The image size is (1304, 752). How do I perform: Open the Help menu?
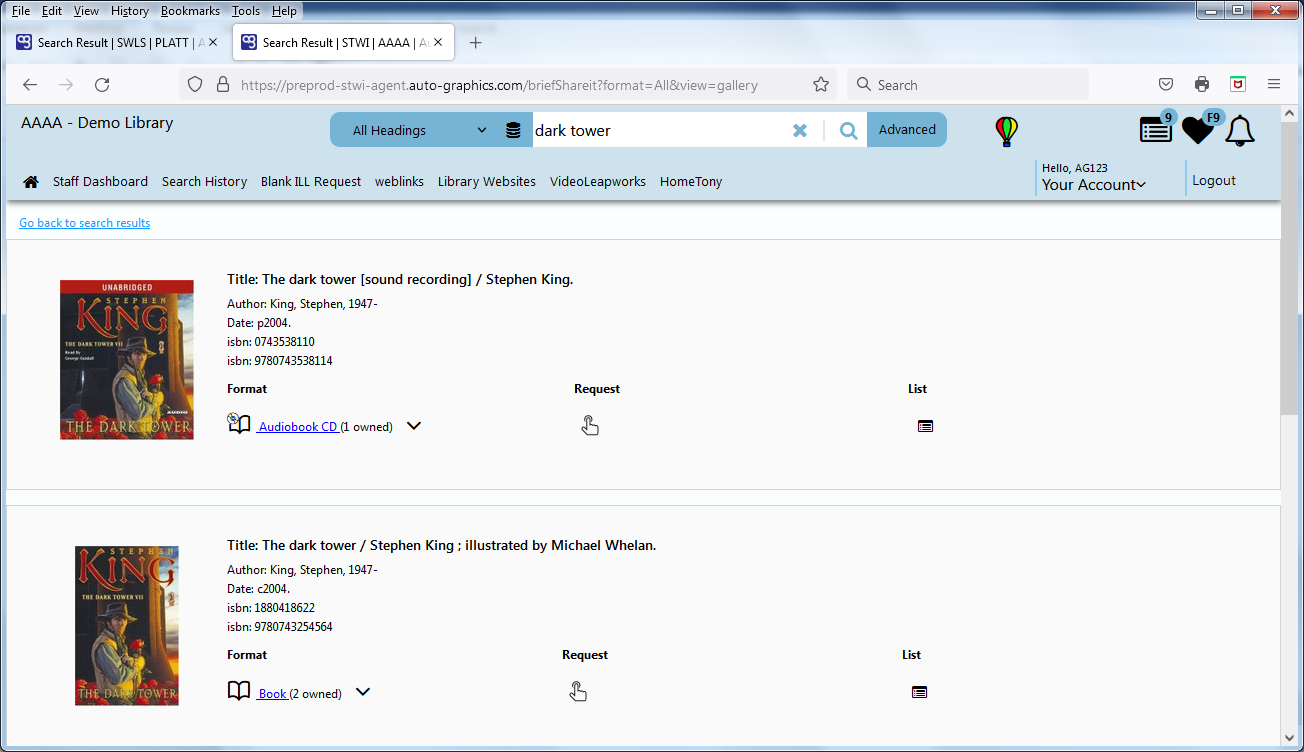[x=284, y=11]
